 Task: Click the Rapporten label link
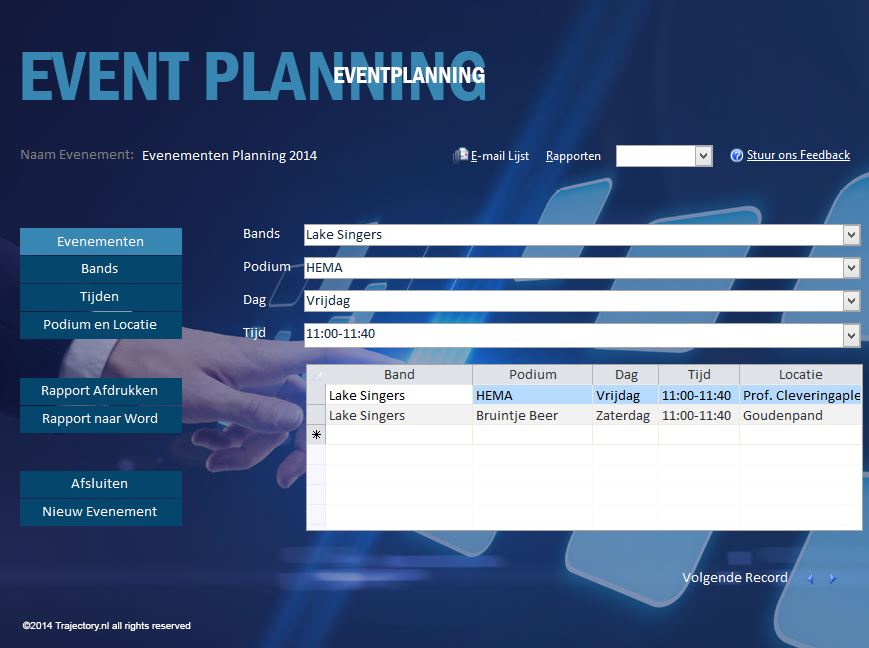pyautogui.click(x=573, y=156)
